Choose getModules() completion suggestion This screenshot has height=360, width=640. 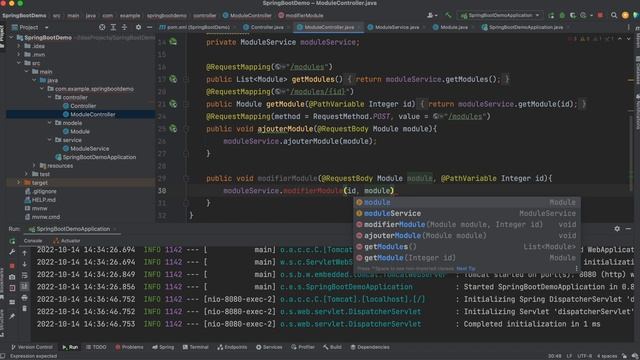pos(466,247)
